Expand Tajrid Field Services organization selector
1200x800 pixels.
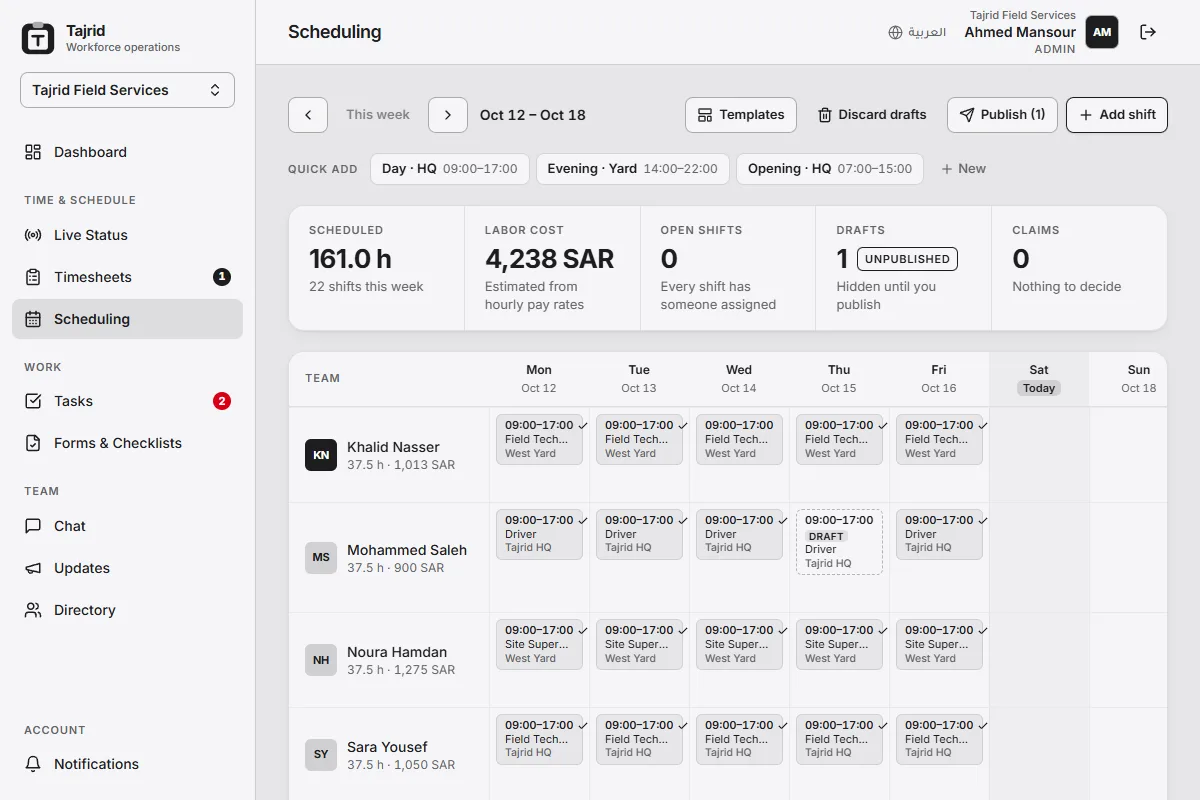127,90
